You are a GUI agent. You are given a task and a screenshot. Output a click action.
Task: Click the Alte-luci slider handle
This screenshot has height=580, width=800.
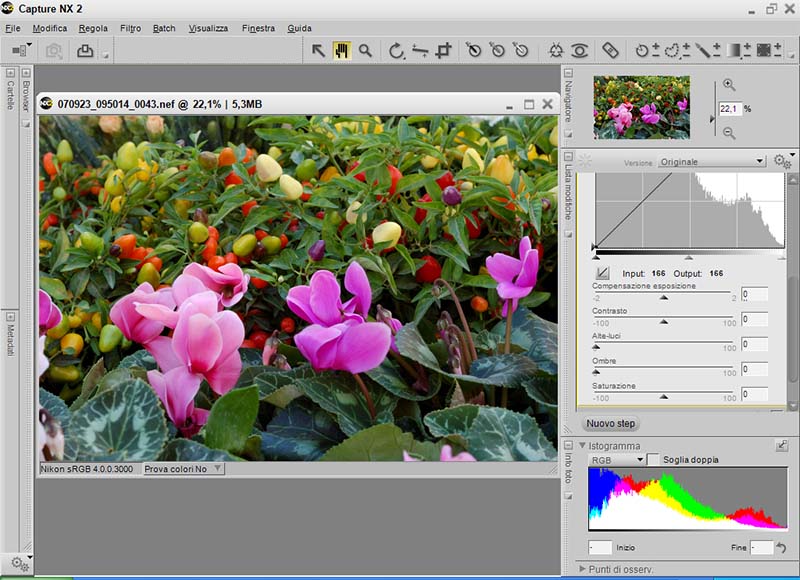596,347
